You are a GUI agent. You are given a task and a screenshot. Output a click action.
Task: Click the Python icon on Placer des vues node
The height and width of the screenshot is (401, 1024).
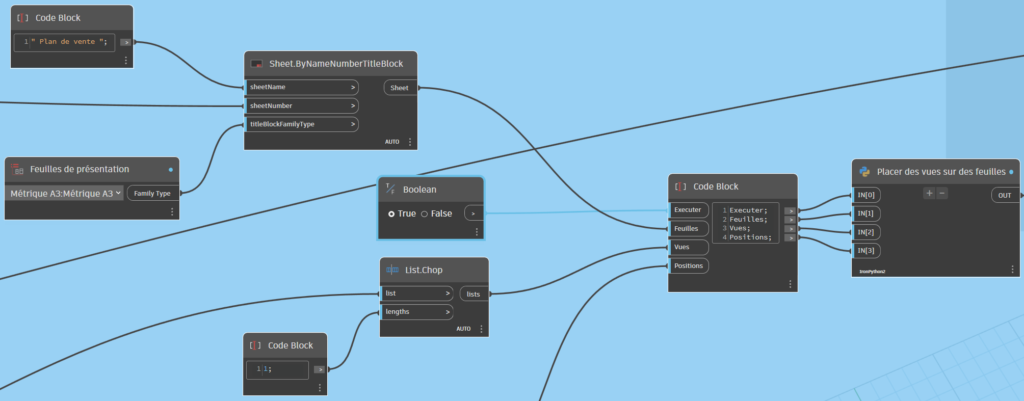865,171
